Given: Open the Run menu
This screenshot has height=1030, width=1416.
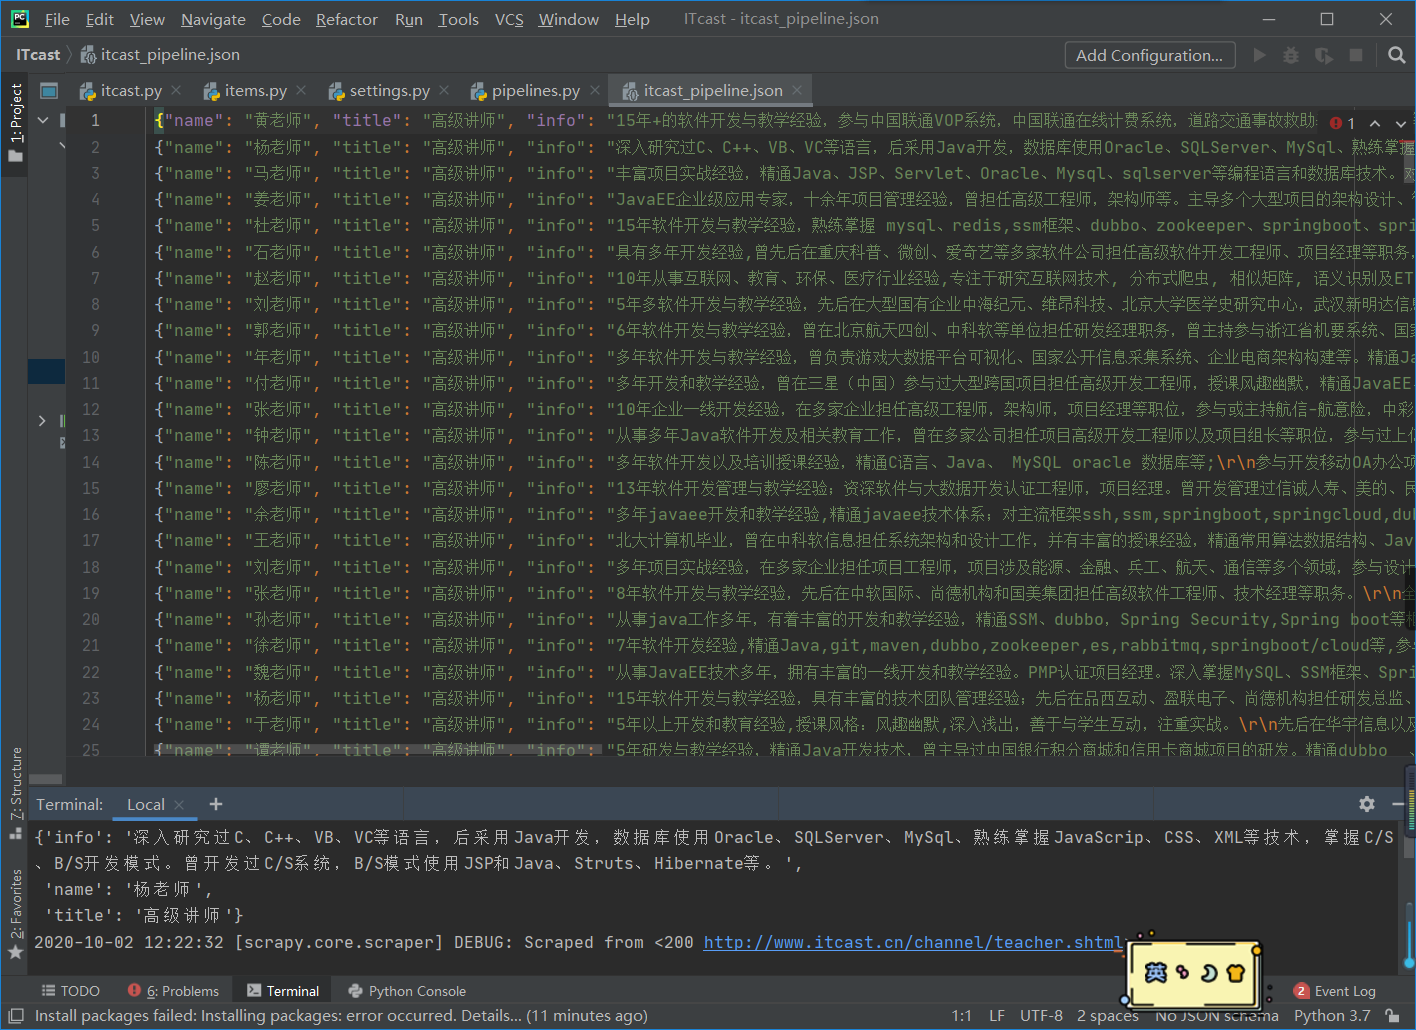Looking at the screenshot, I should (x=409, y=19).
